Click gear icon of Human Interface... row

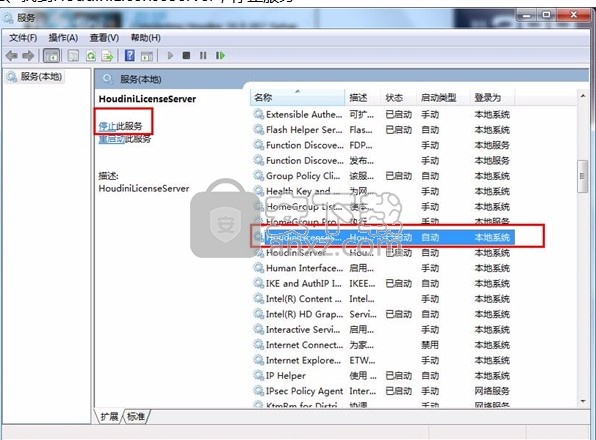click(258, 268)
